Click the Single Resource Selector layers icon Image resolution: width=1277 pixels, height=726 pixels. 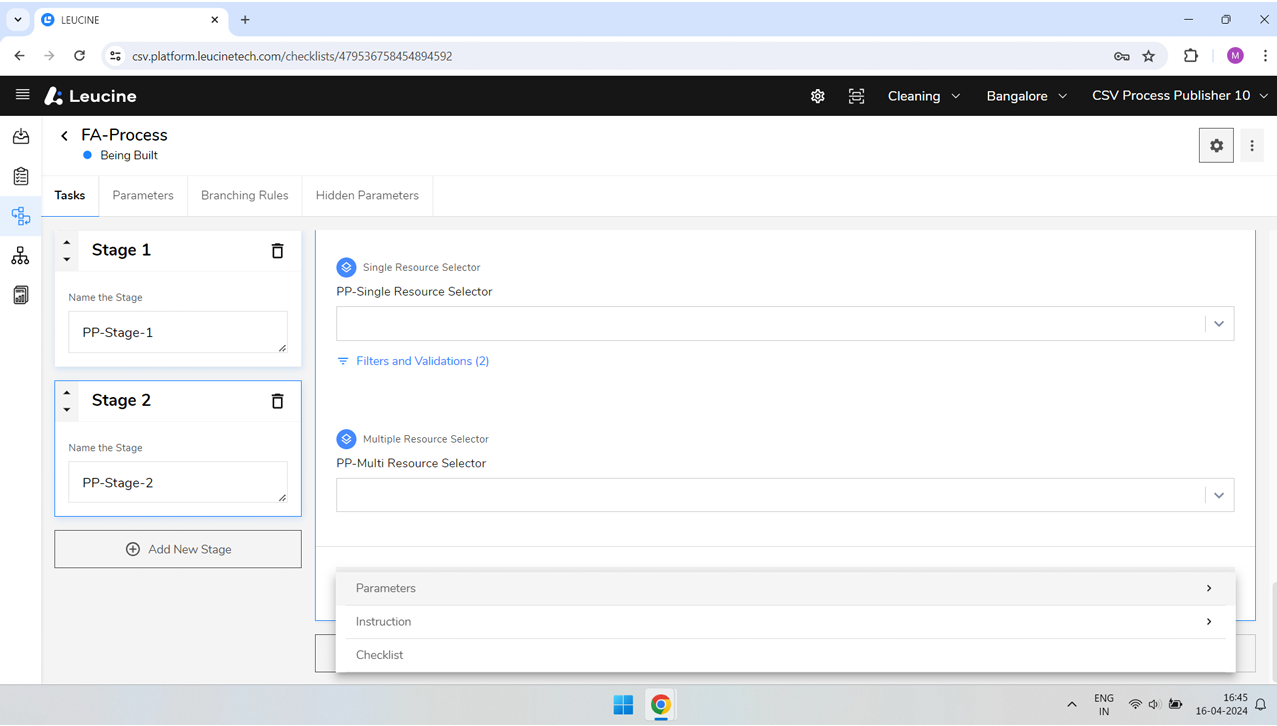(346, 267)
